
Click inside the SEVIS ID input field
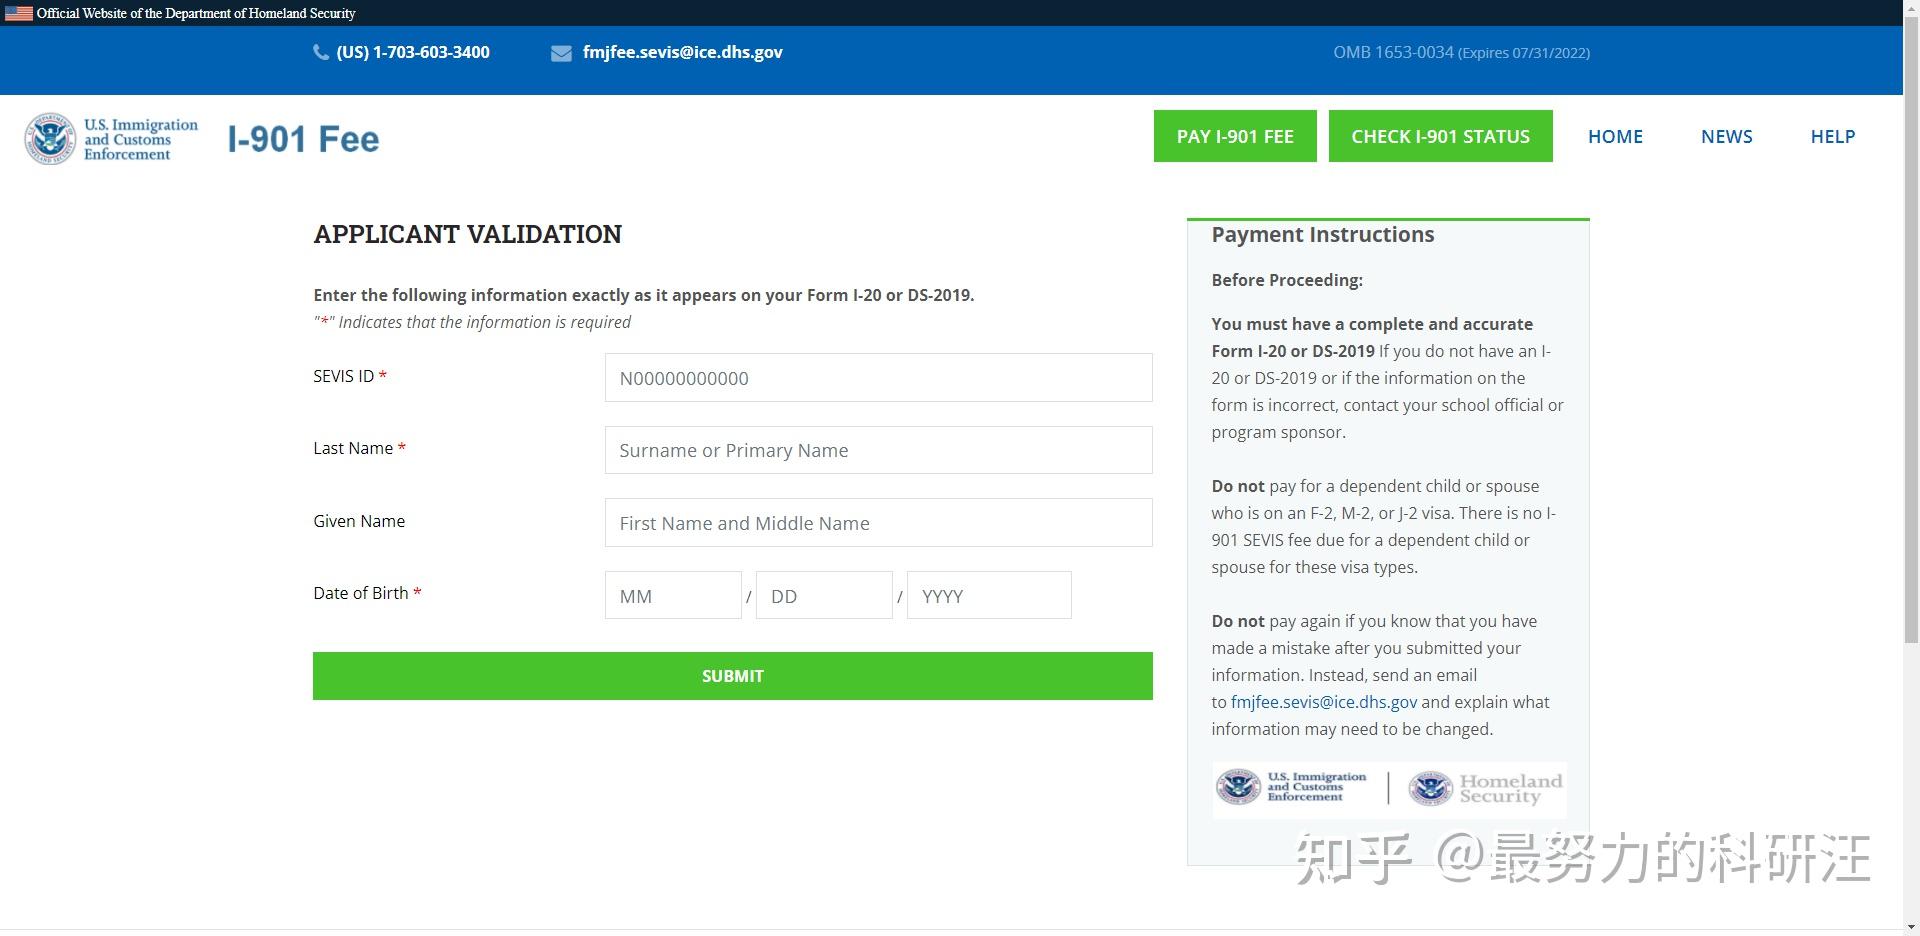coord(878,378)
